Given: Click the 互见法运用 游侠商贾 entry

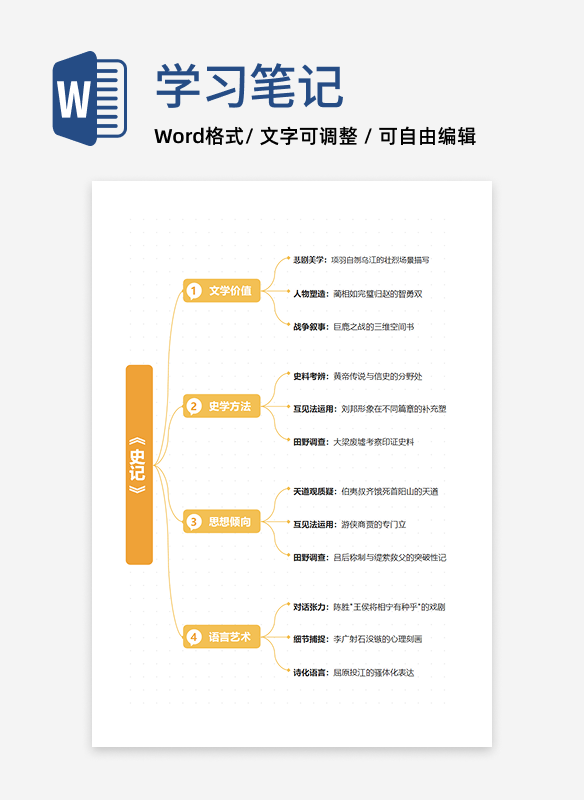Looking at the screenshot, I should [x=349, y=524].
